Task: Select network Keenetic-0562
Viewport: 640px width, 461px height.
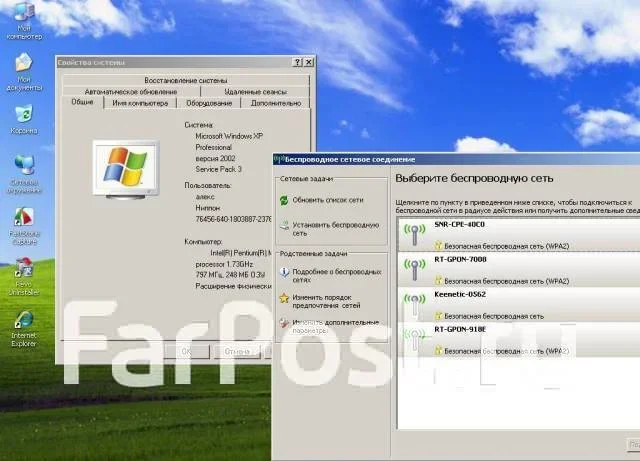Action: tap(519, 305)
